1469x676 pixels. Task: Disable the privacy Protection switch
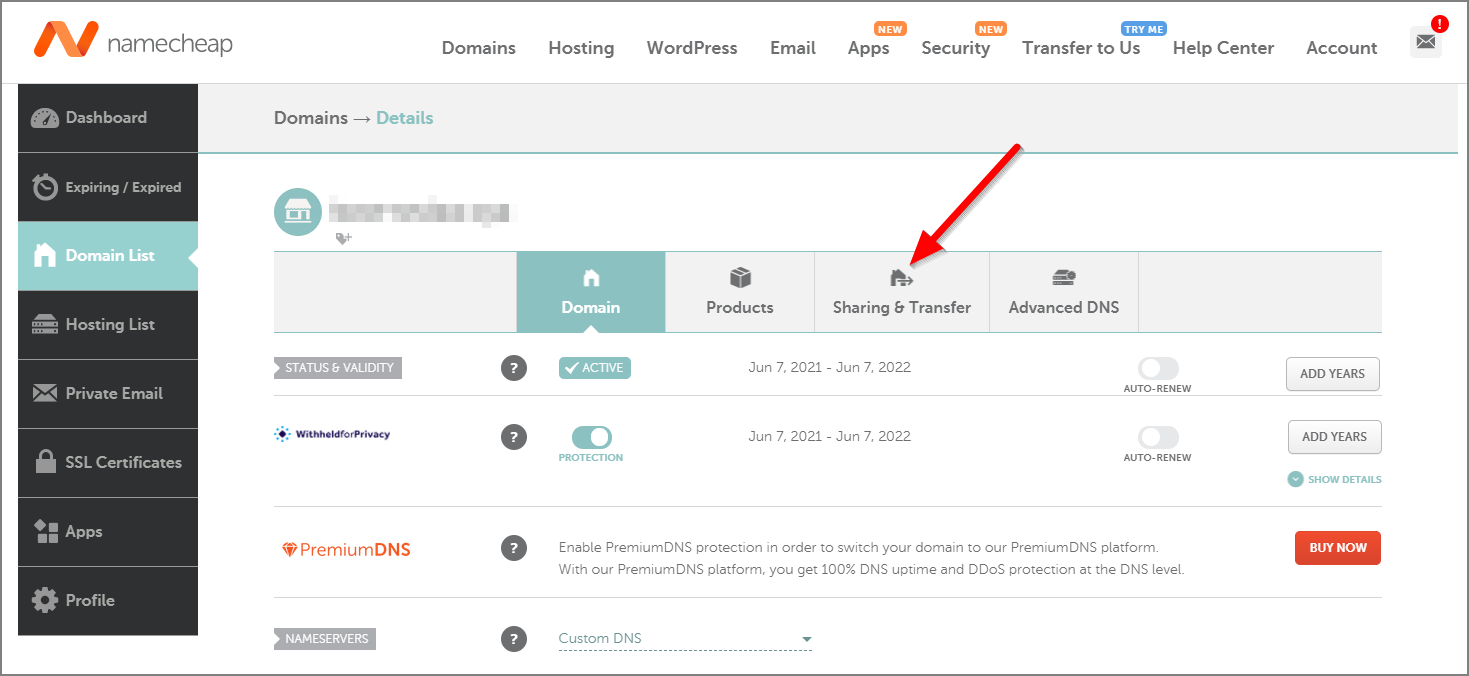pyautogui.click(x=591, y=437)
